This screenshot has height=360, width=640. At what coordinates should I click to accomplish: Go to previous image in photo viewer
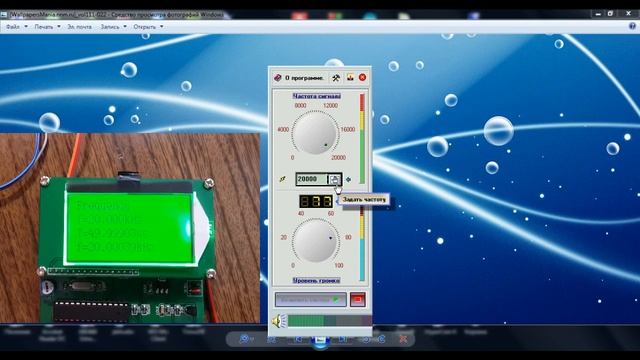tap(299, 339)
